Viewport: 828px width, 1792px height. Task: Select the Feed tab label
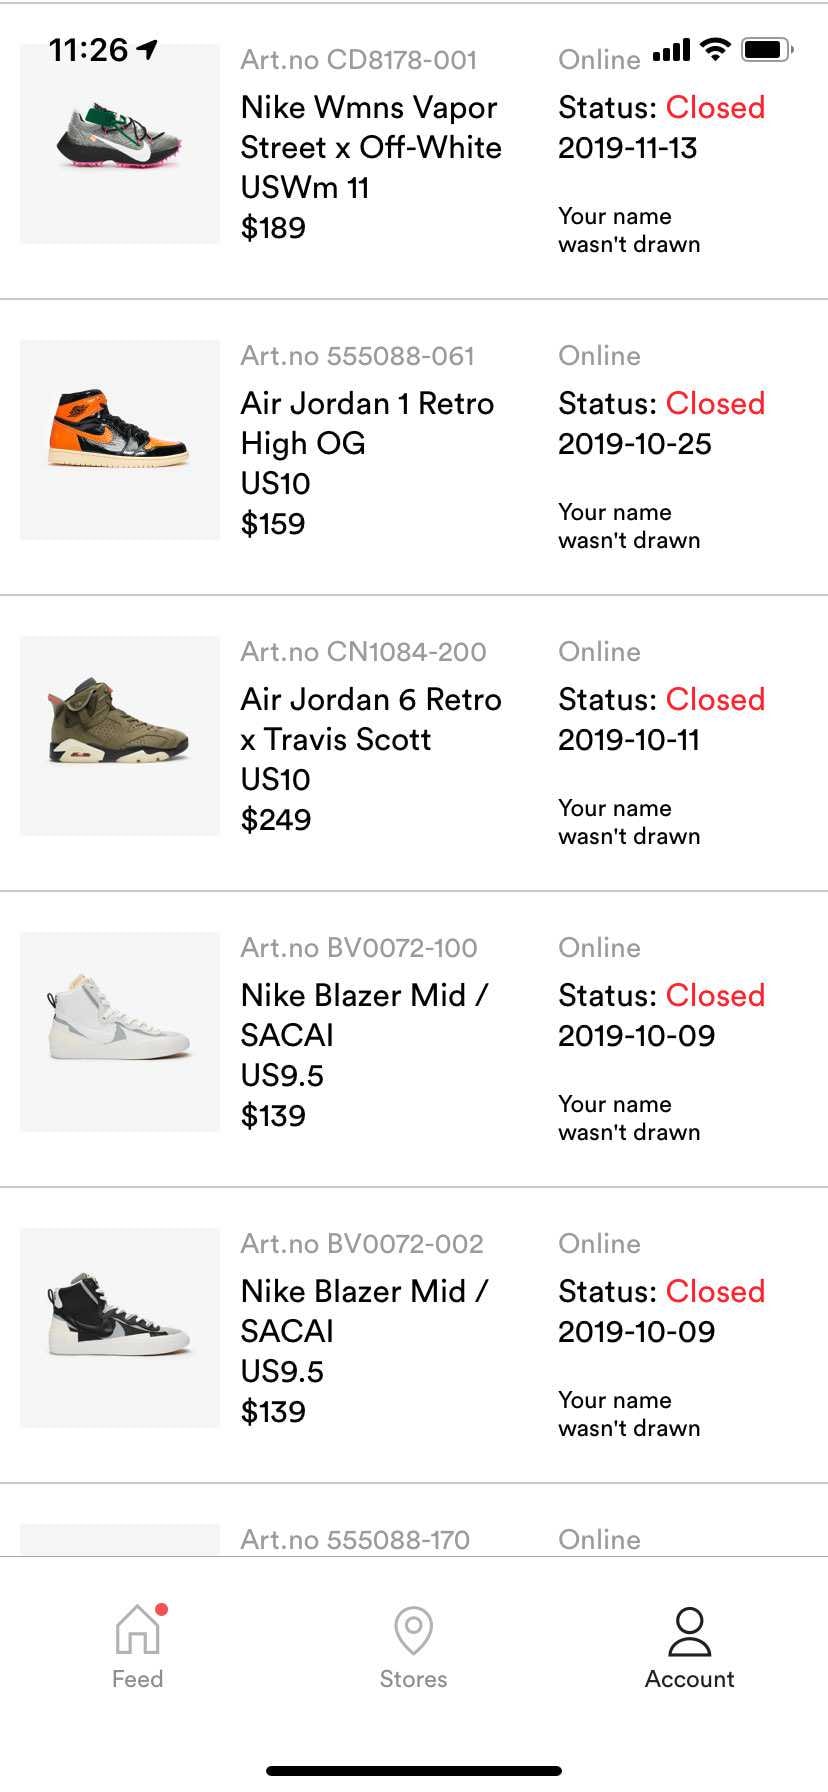(137, 1679)
